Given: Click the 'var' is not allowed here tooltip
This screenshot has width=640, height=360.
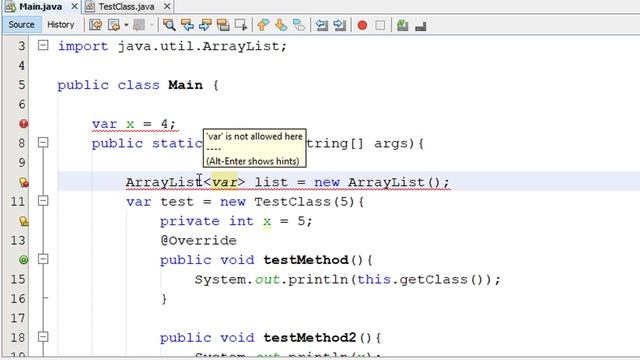Looking at the screenshot, I should (255, 148).
